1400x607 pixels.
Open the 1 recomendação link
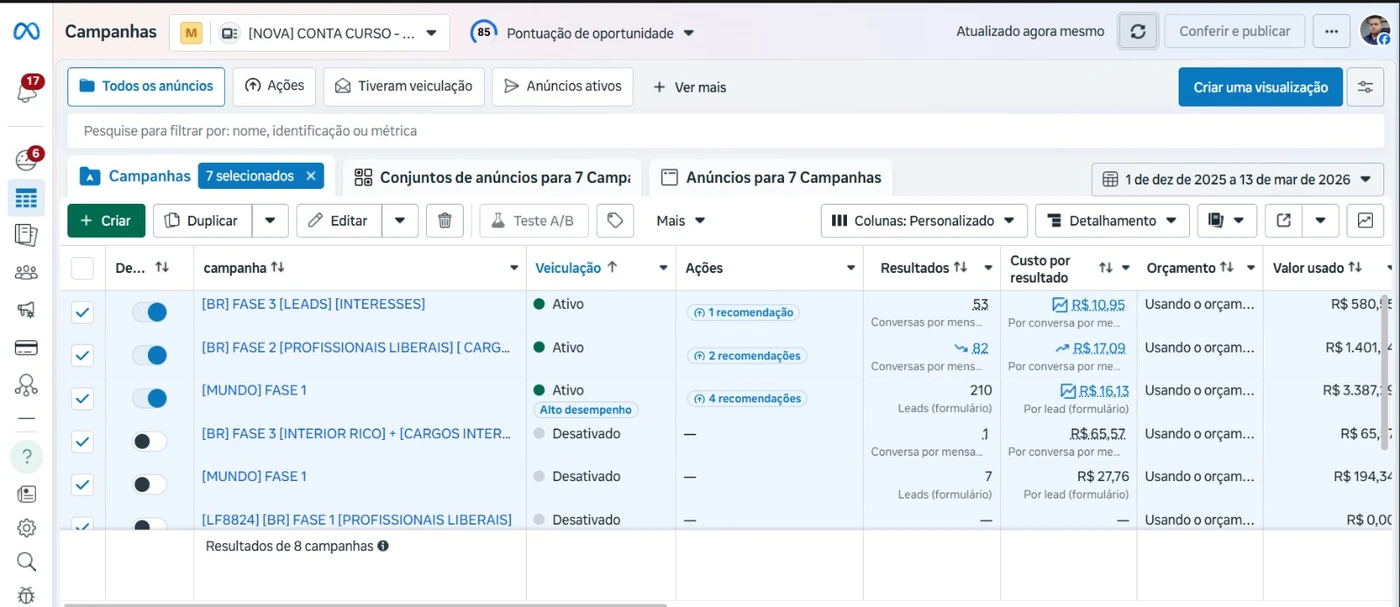point(743,313)
